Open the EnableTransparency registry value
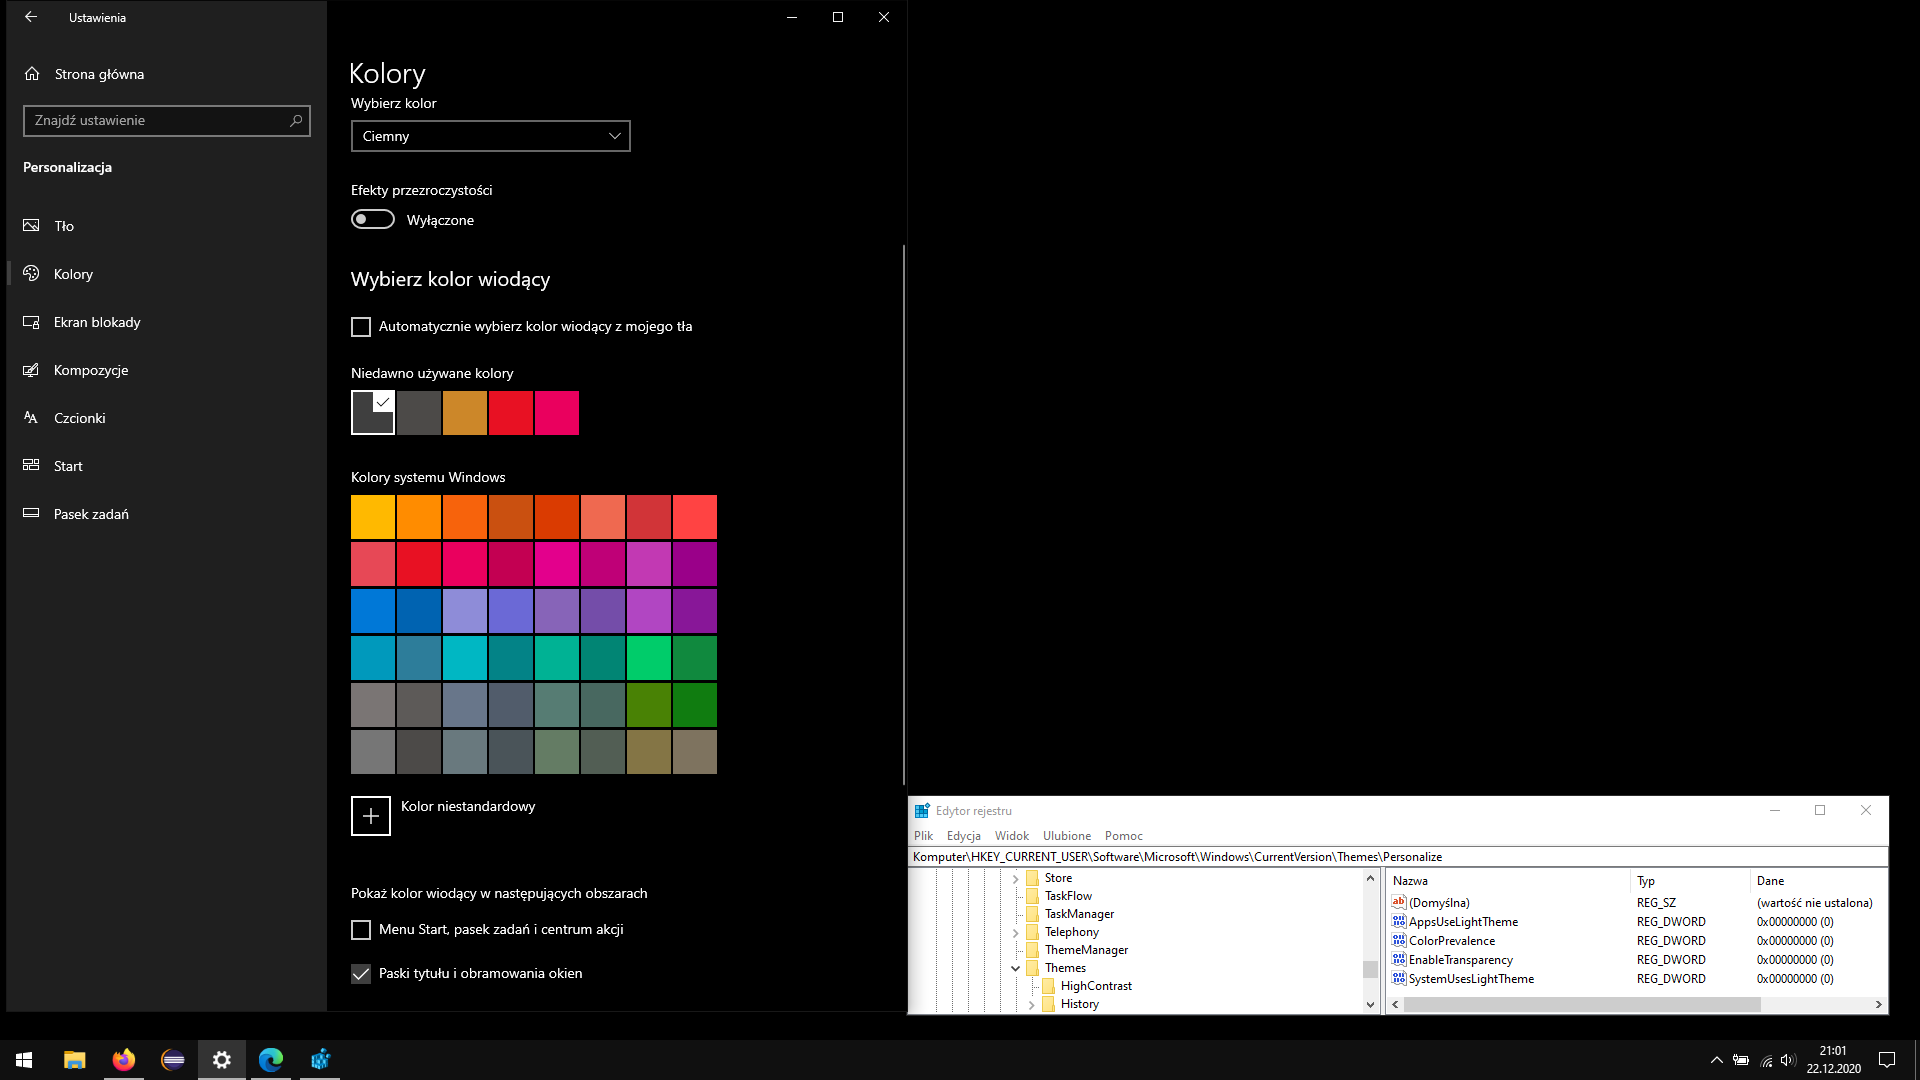Screen dimensions: 1920x1080 pos(1460,960)
